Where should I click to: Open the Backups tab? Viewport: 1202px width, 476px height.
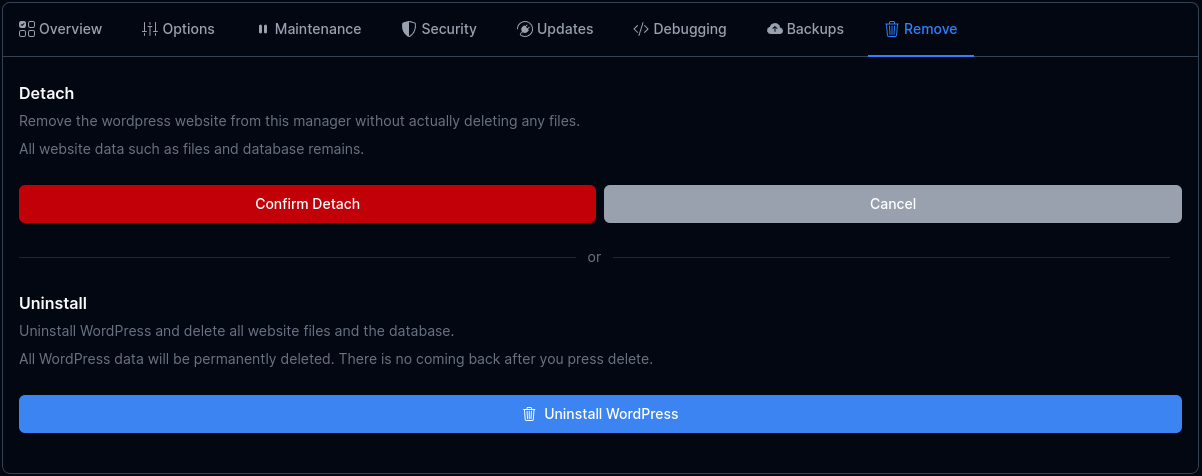(x=815, y=29)
